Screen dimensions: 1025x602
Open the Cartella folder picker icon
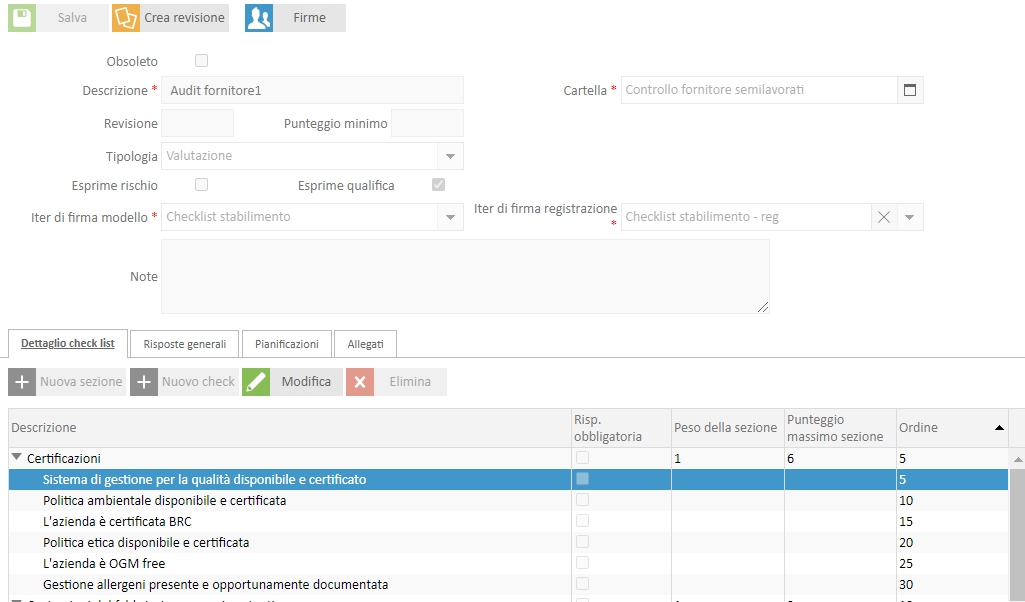click(x=910, y=90)
